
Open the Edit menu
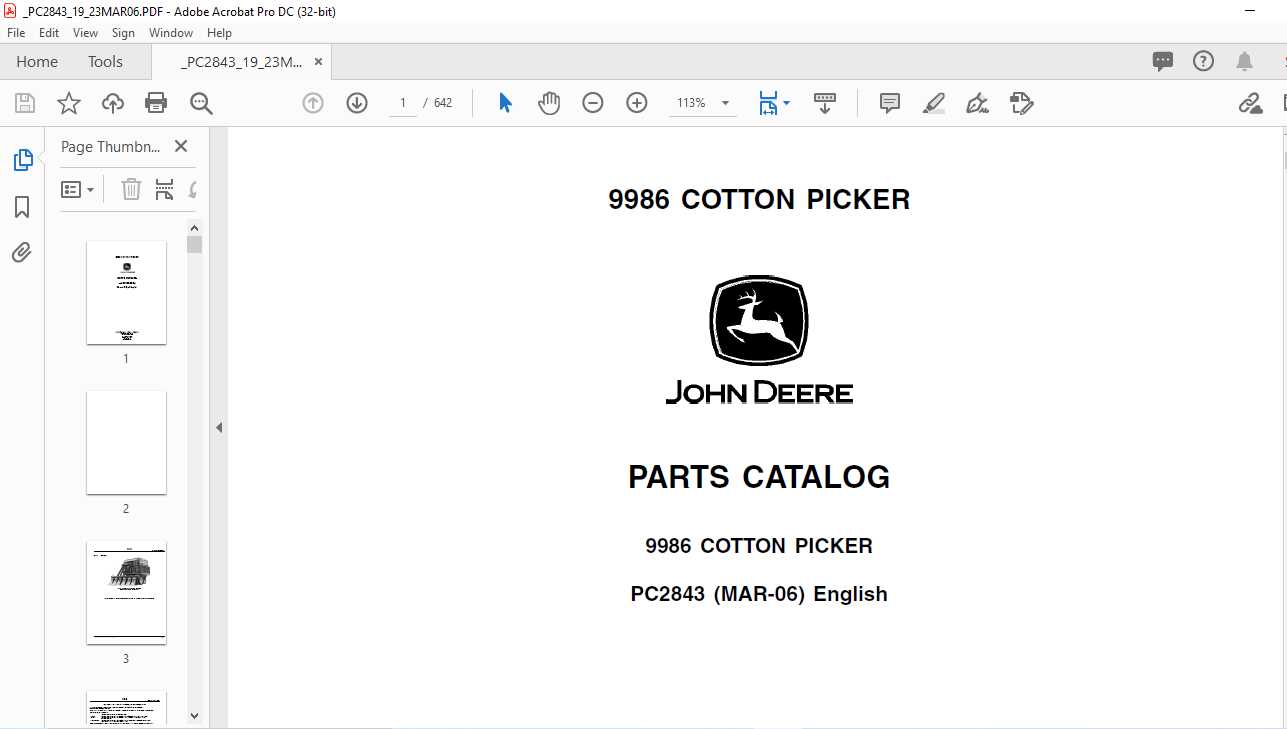point(49,33)
